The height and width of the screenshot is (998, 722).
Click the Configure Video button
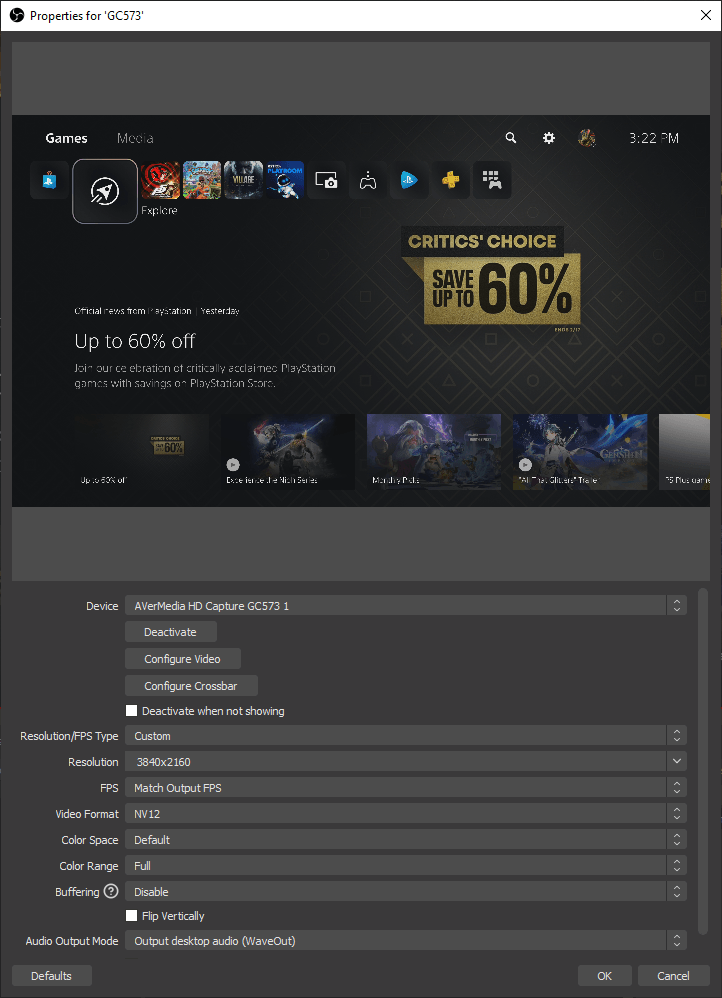coord(183,659)
